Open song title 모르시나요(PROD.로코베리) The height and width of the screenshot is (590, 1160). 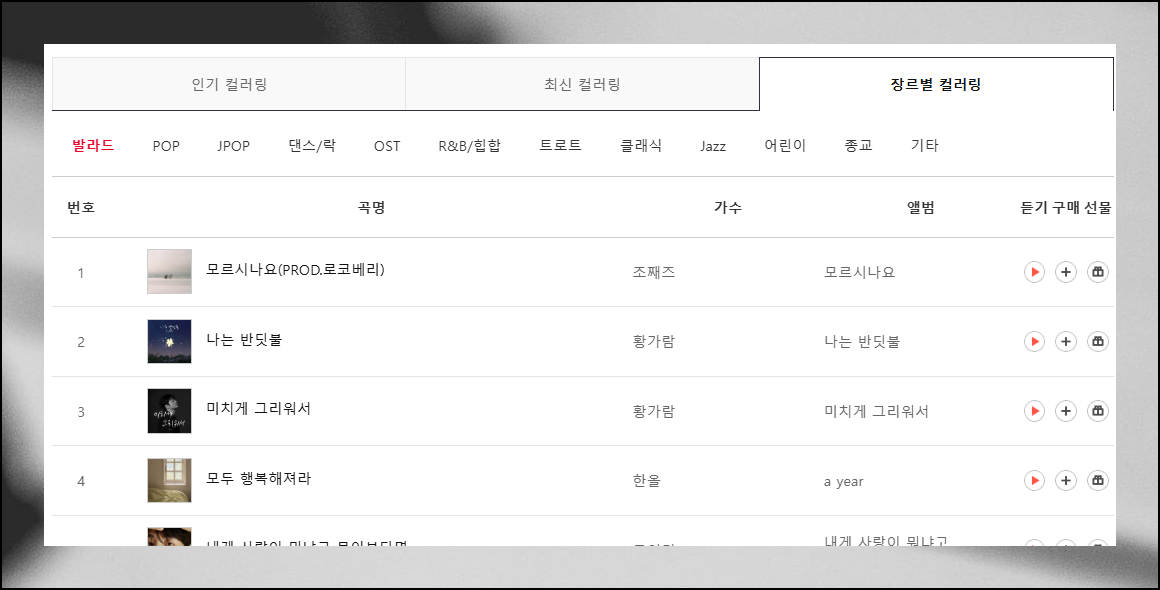[295, 270]
